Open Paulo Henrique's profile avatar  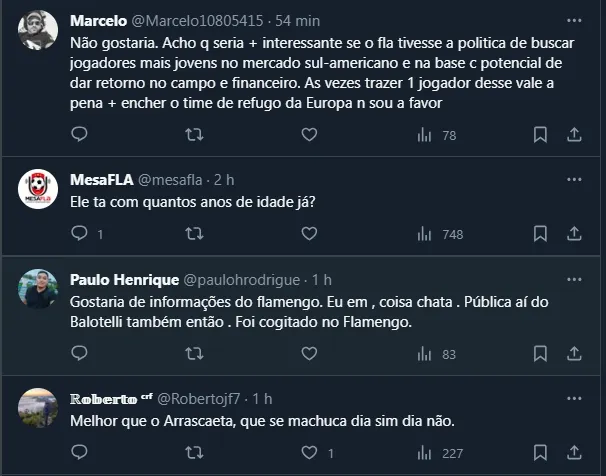pos(38,288)
